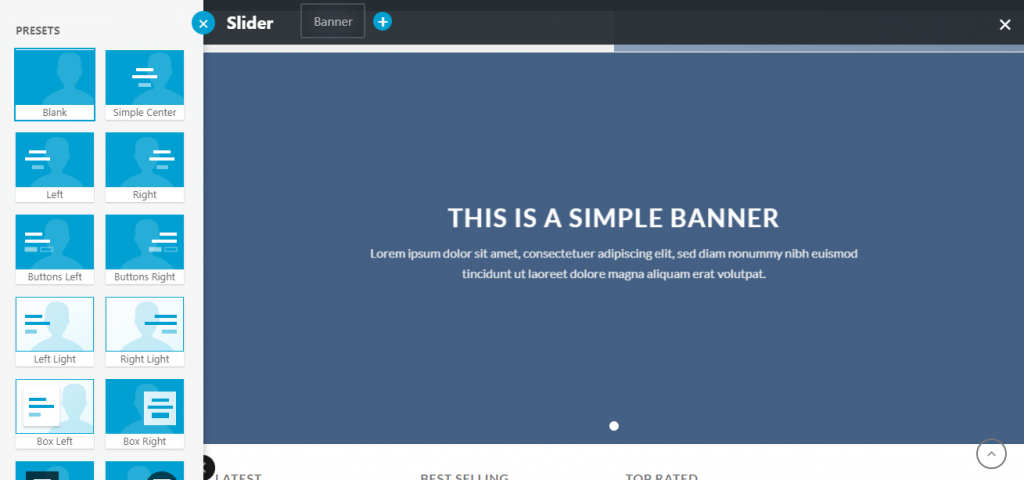Select the Left Light preset
This screenshot has height=480, width=1024.
[55, 332]
